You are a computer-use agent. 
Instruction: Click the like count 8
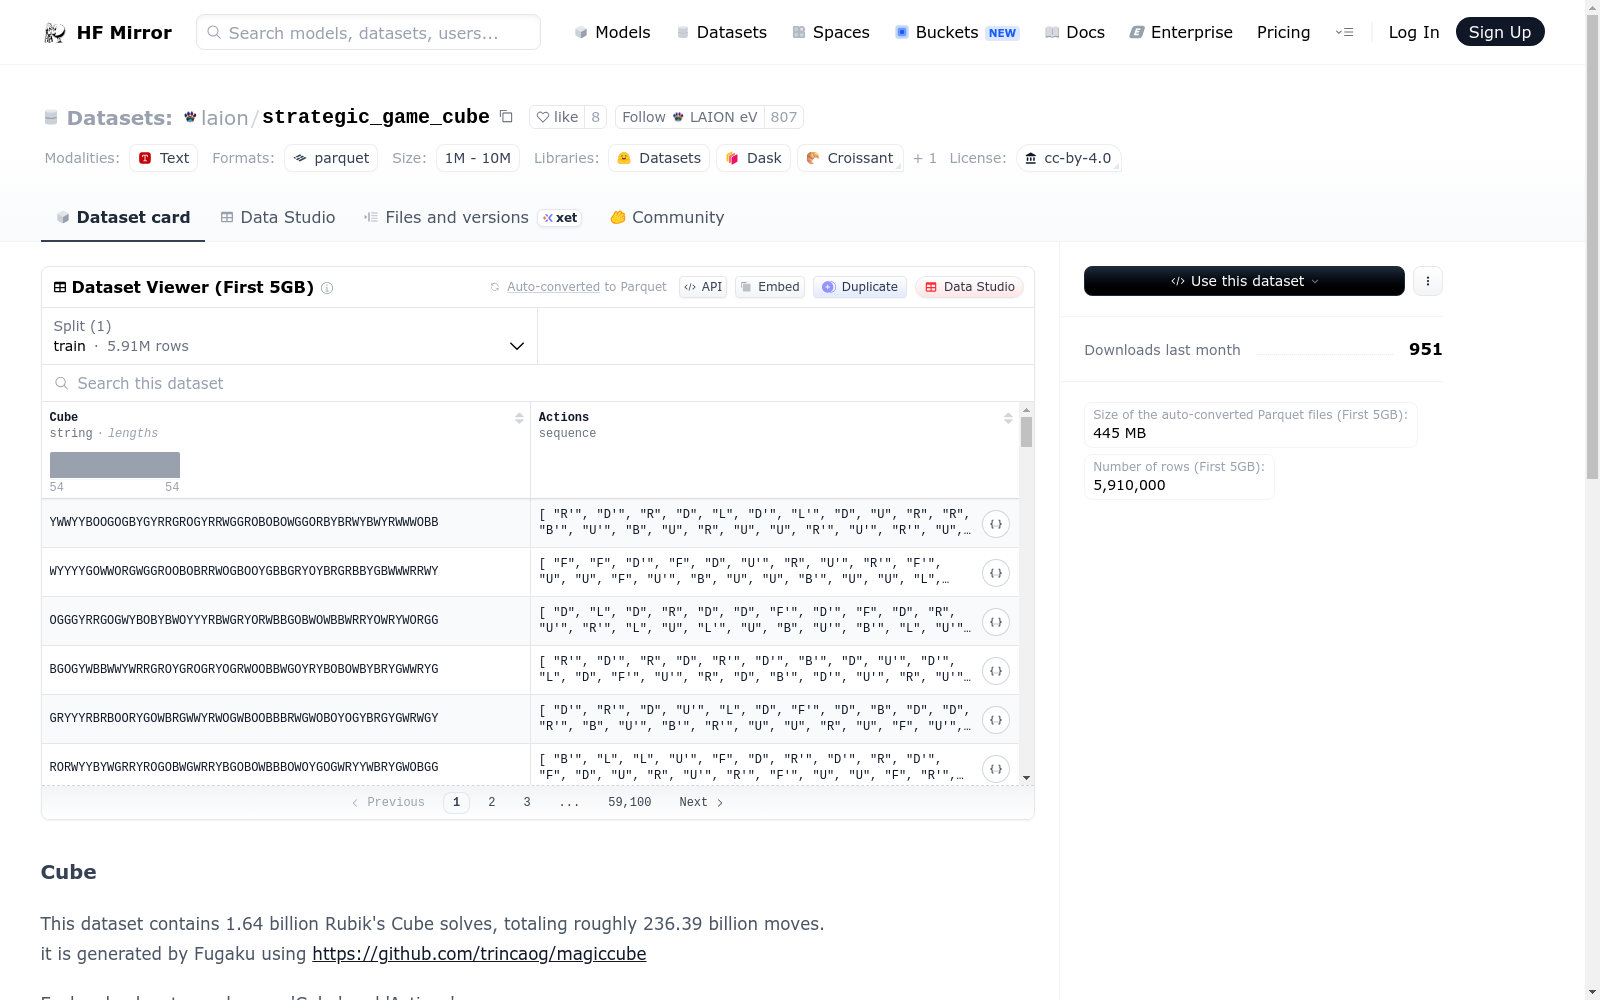[596, 117]
